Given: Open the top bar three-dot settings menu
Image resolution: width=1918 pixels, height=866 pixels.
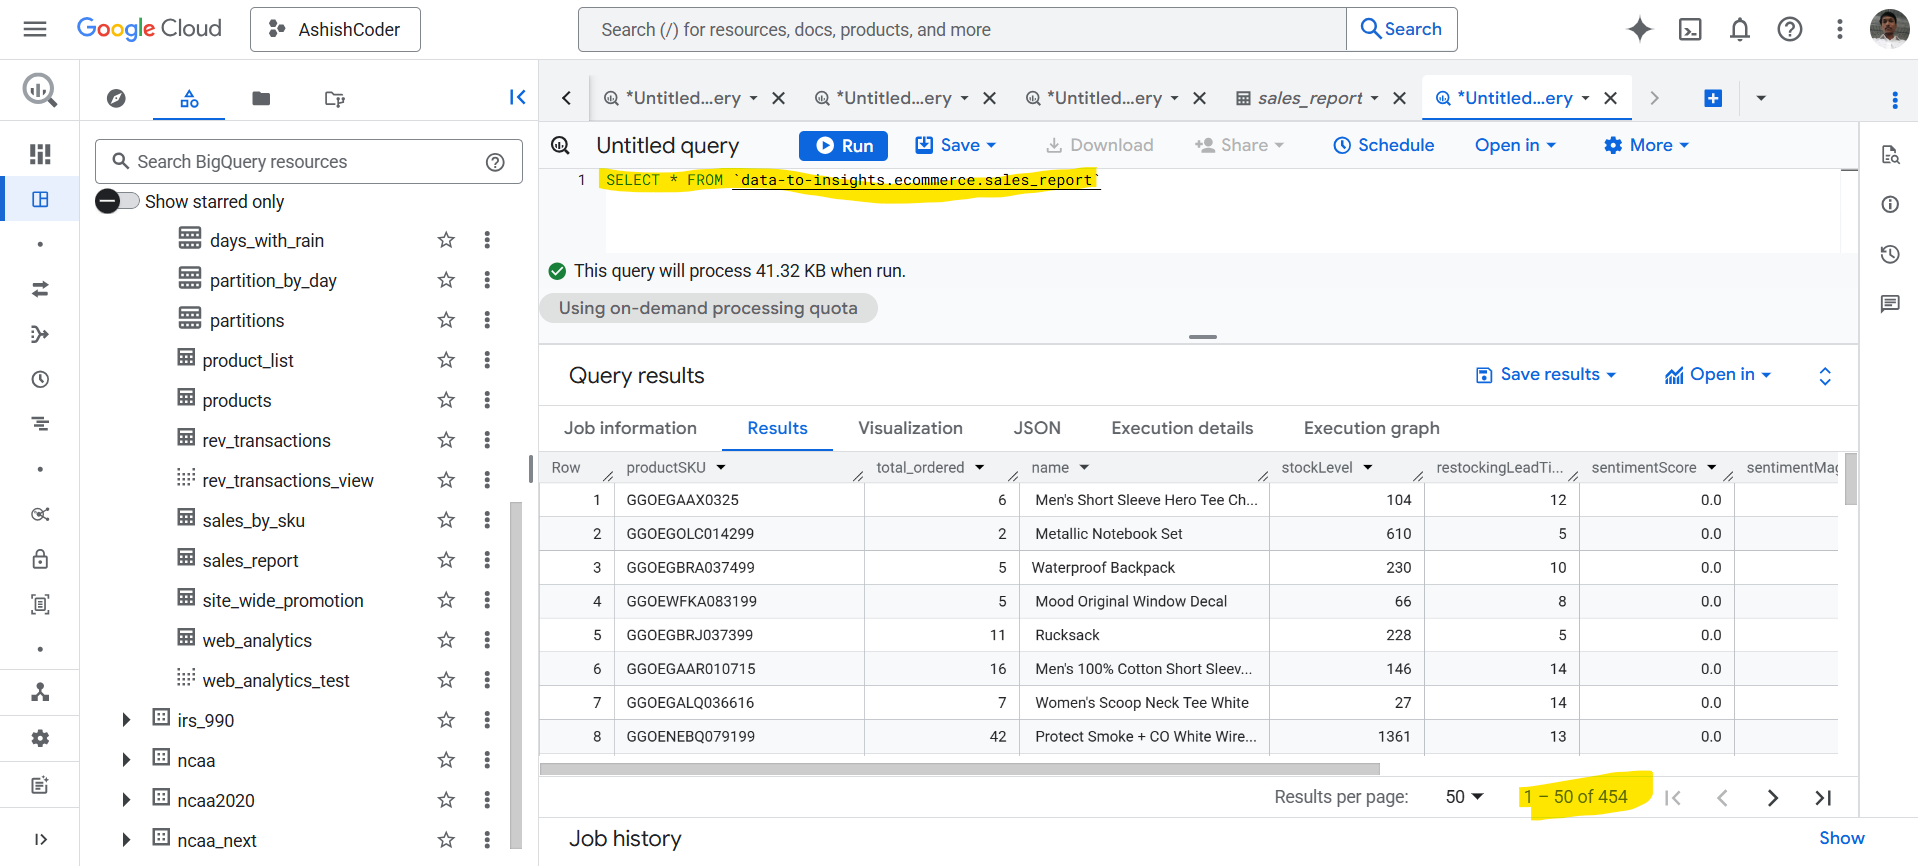Looking at the screenshot, I should (1839, 29).
